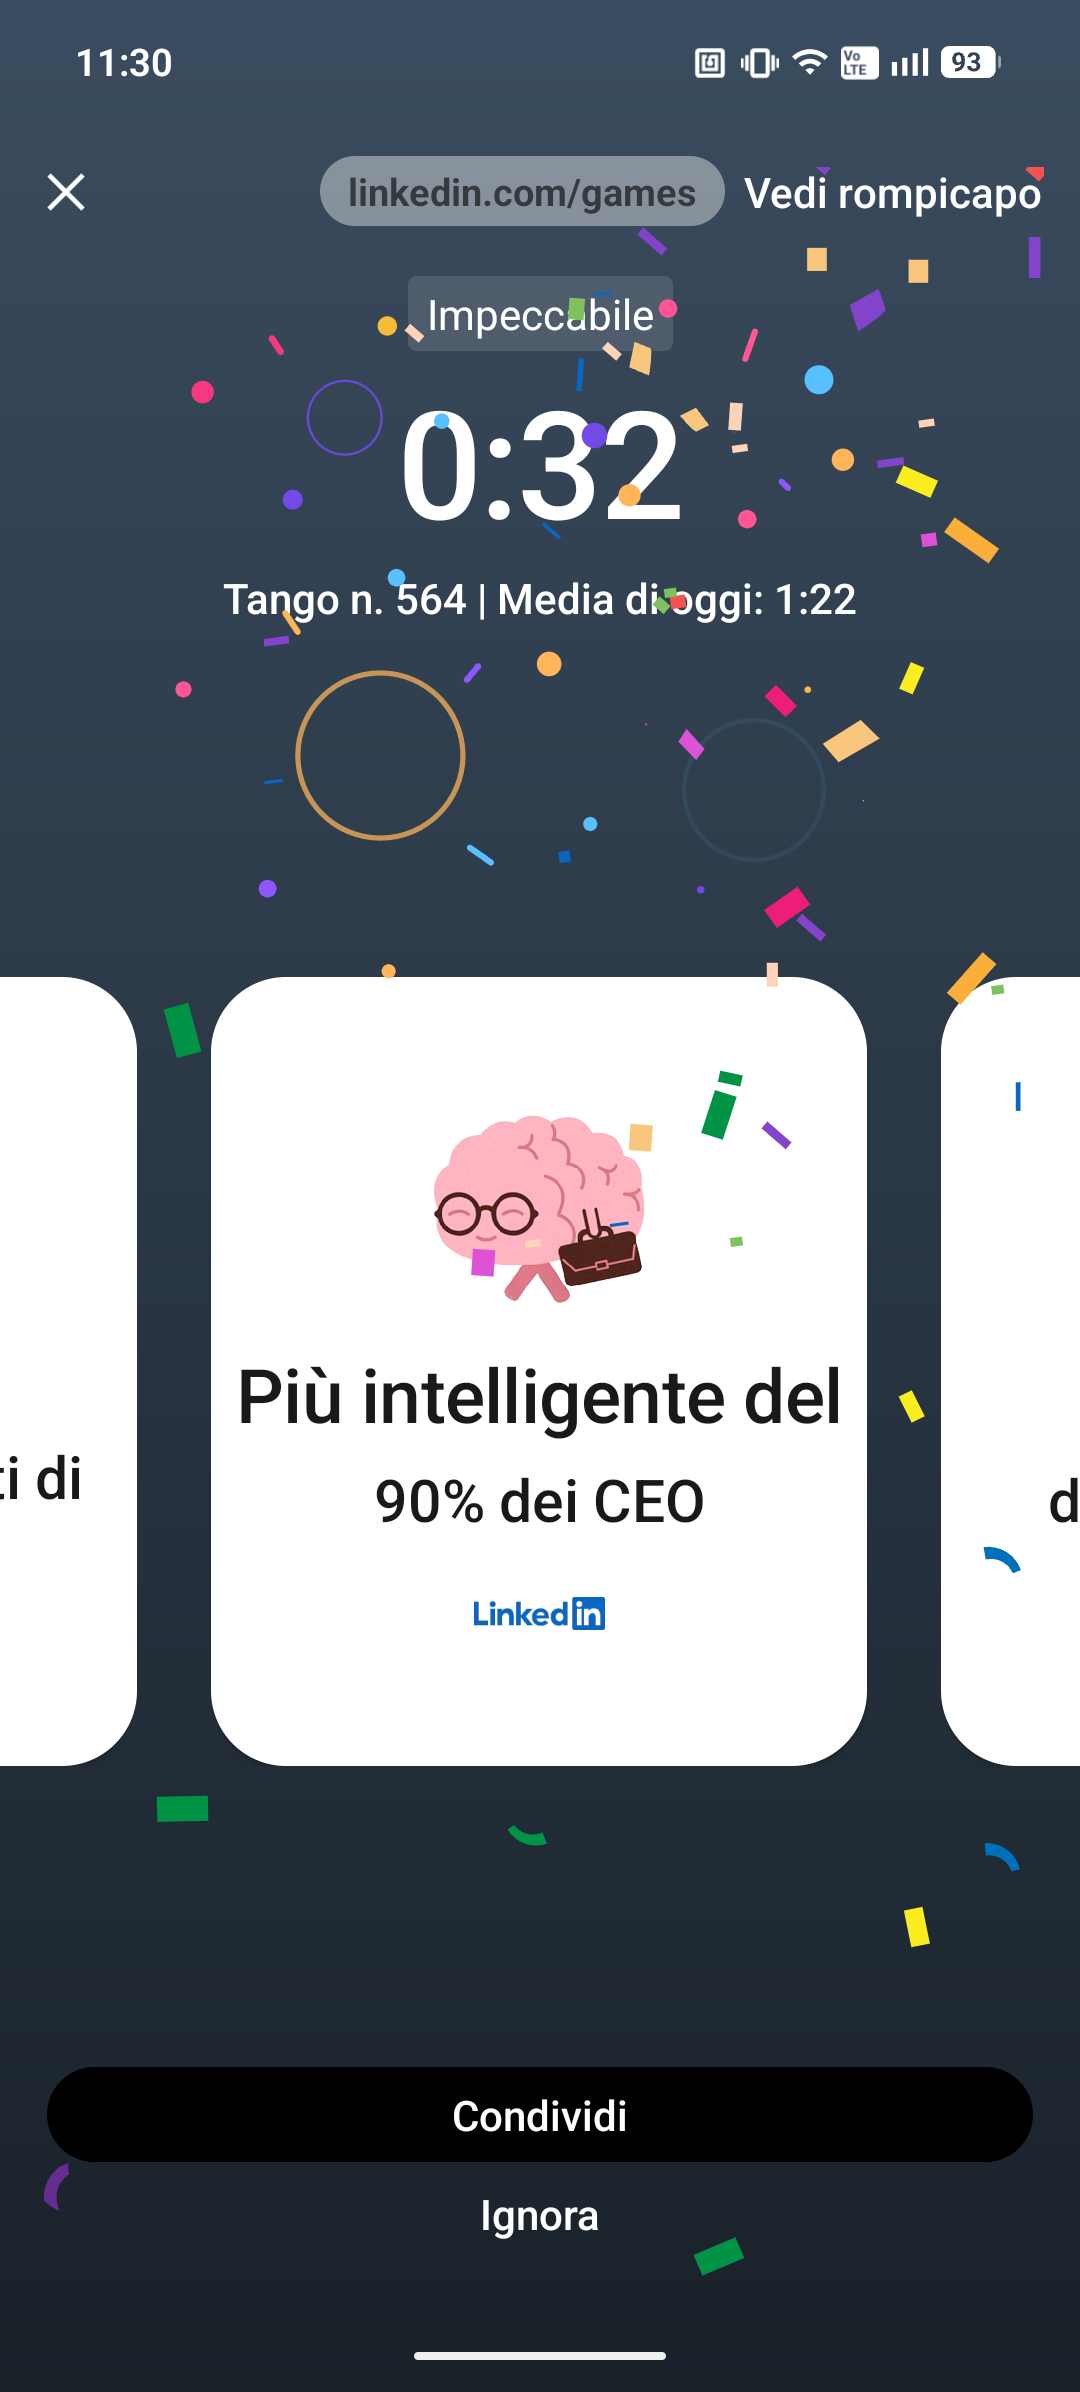This screenshot has width=1080, height=2392.
Task: Tap the battery indicator showing 93
Action: 970,63
